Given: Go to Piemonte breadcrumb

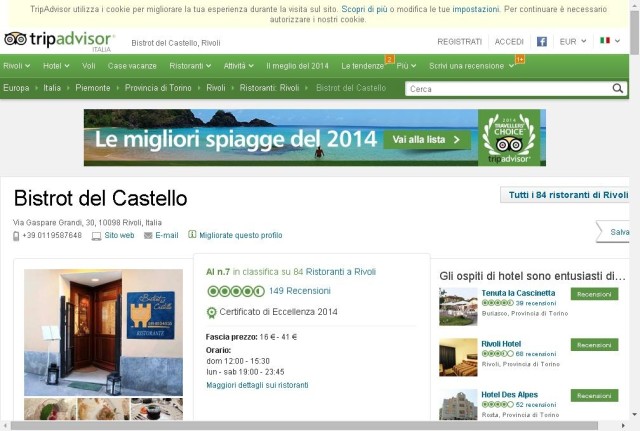Looking at the screenshot, I should click(x=93, y=88).
